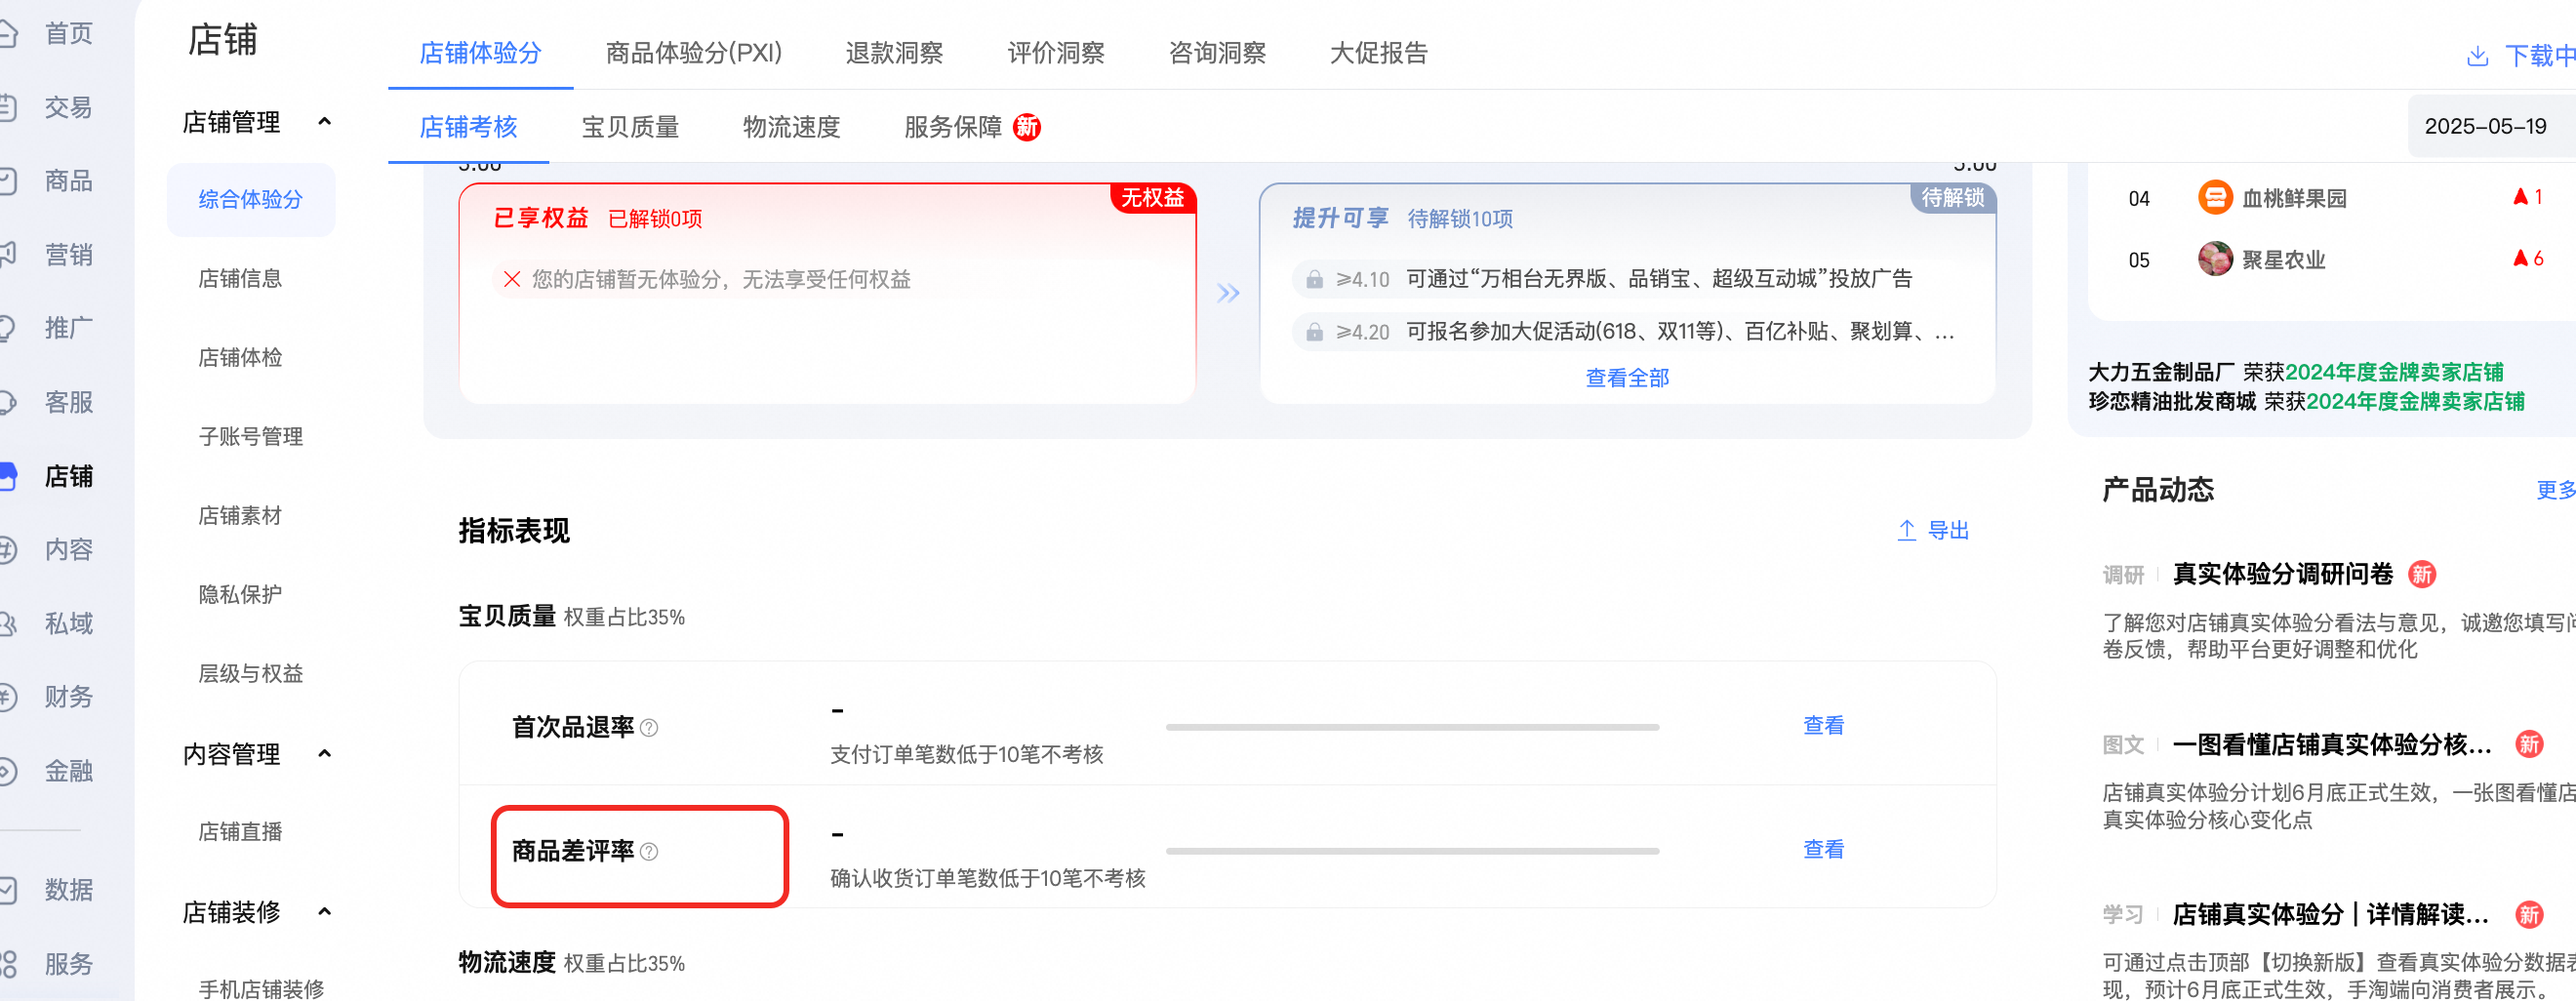Switch to 大促报告 tab
2576x1001 pixels.
(1379, 53)
